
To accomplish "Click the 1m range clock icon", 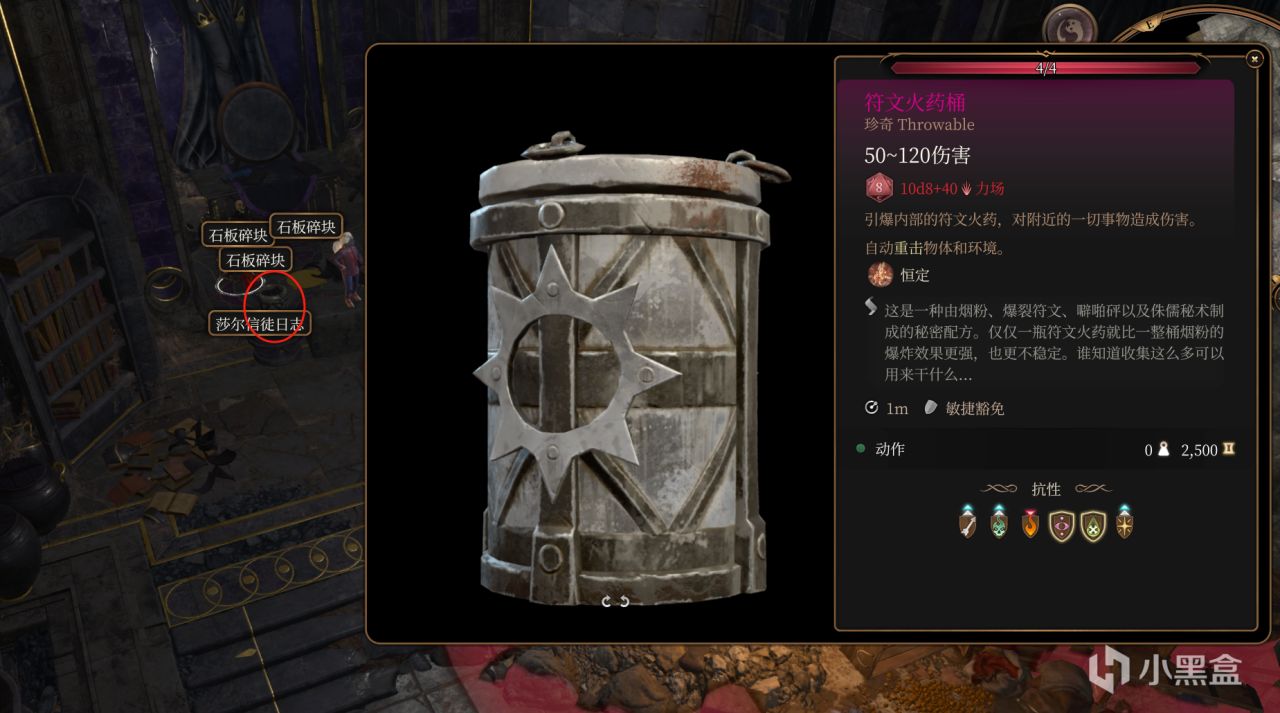I will click(871, 408).
